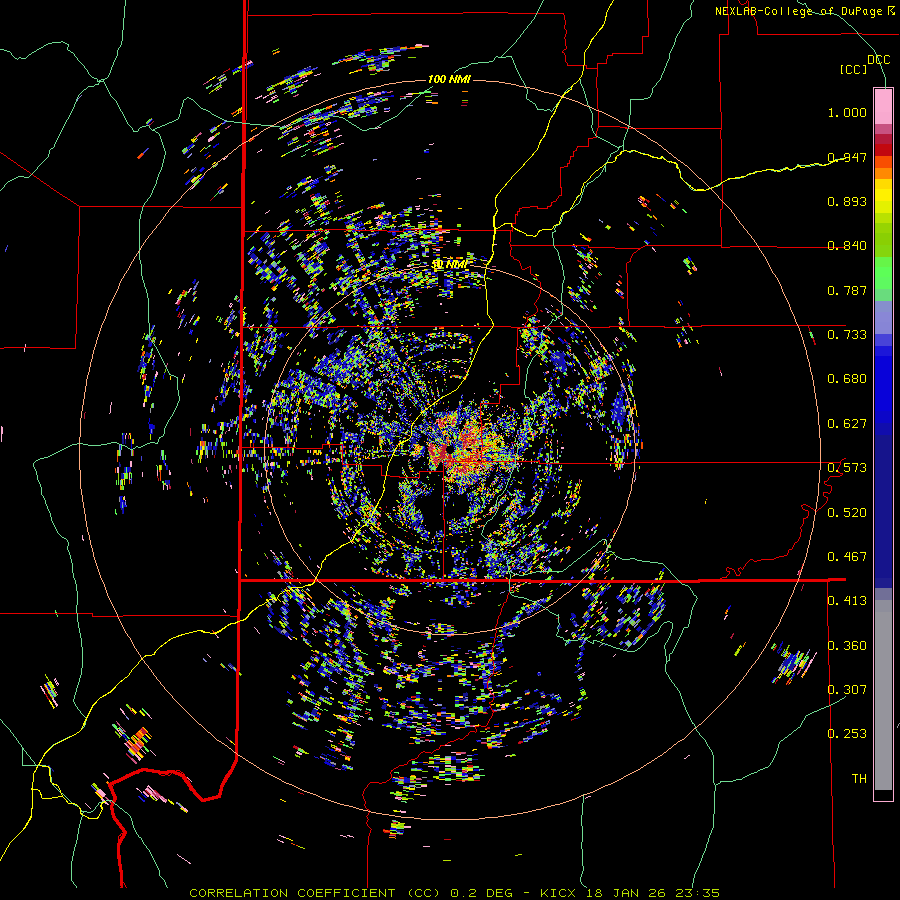Select the 0.360 scale value
This screenshot has height=900, width=900.
click(847, 646)
